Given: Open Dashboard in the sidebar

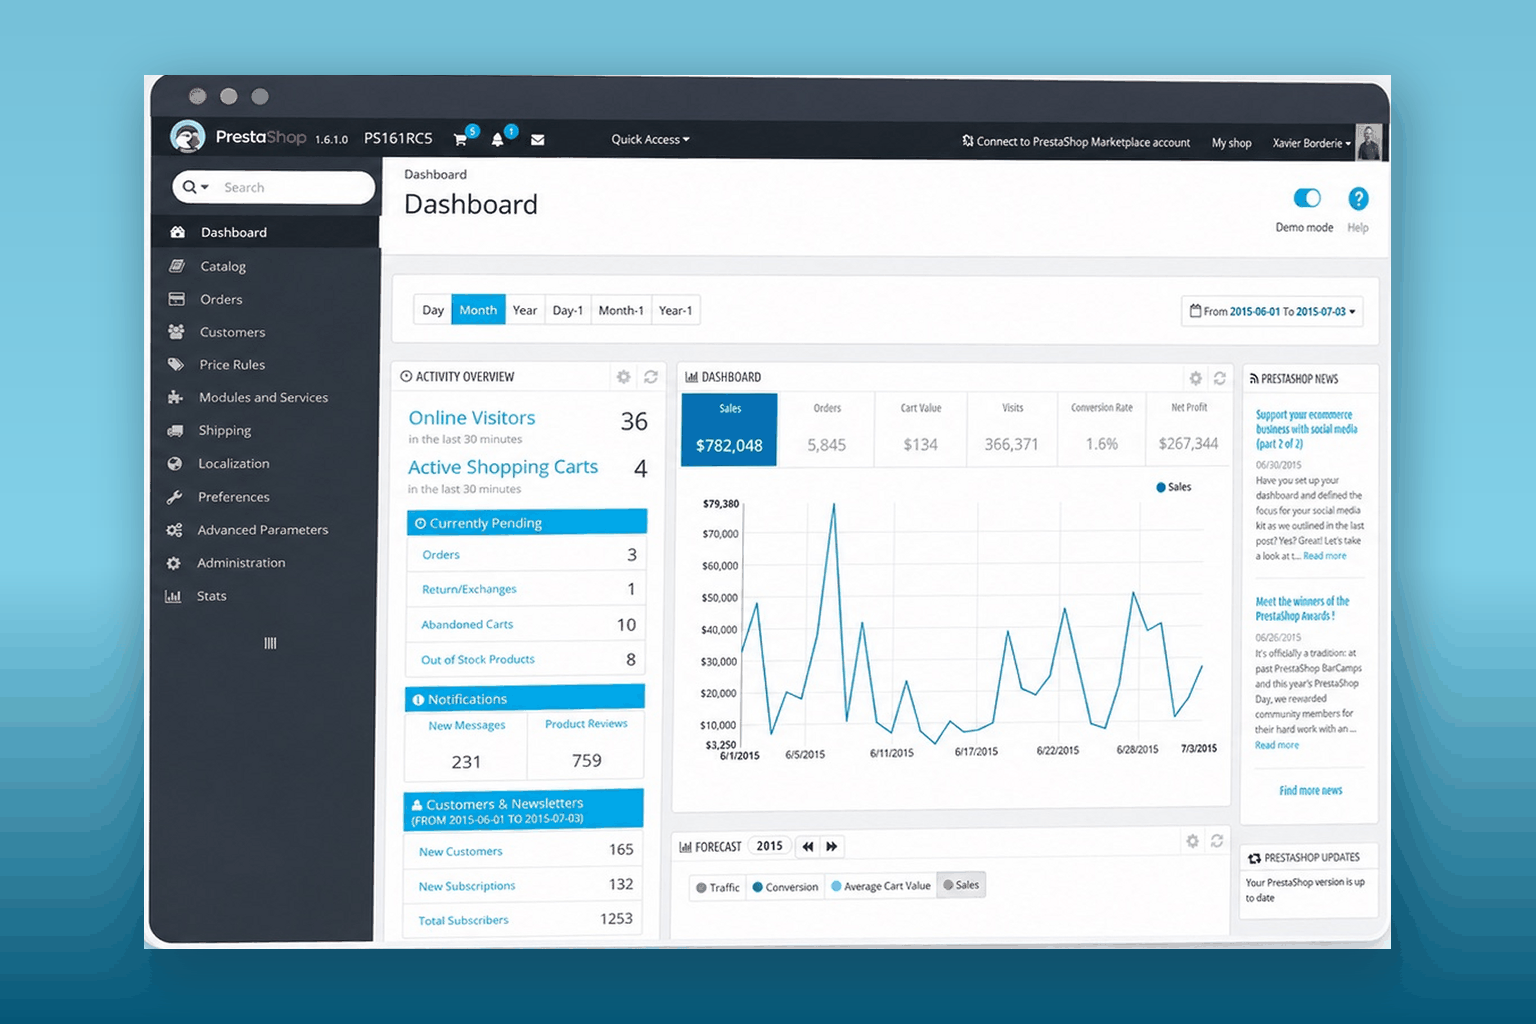Looking at the screenshot, I should tap(265, 232).
